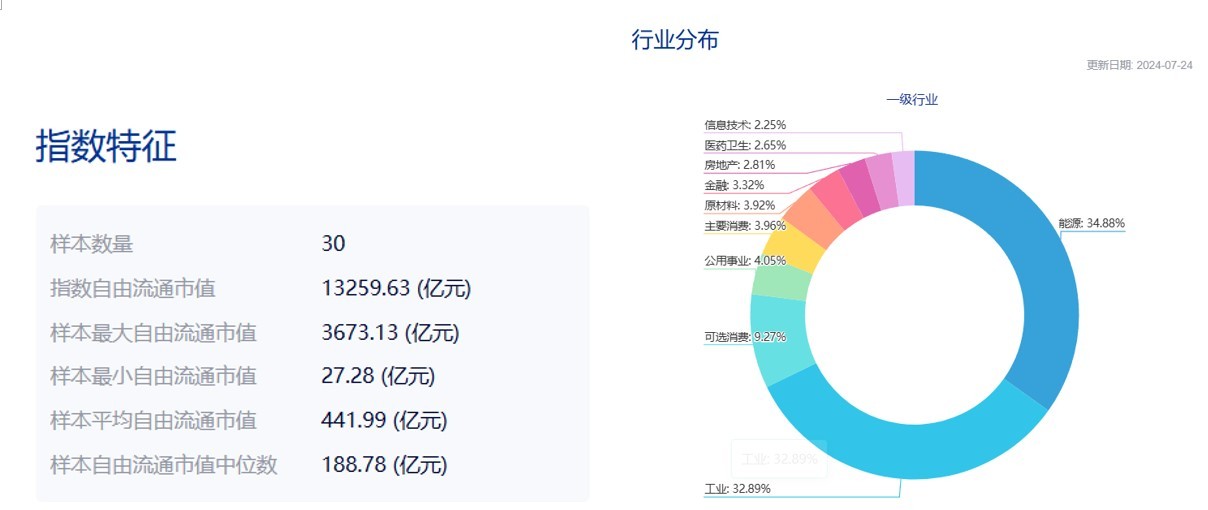Select the 样本自由流通市值中位数 row
This screenshot has height=510, width=1208.
click(x=313, y=465)
